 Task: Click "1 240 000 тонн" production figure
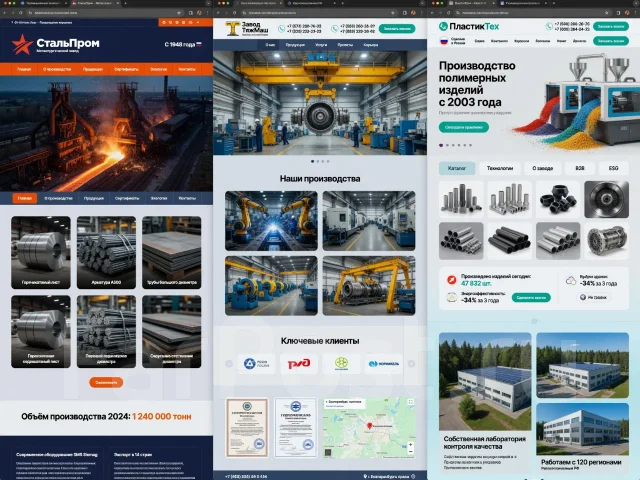tap(162, 416)
